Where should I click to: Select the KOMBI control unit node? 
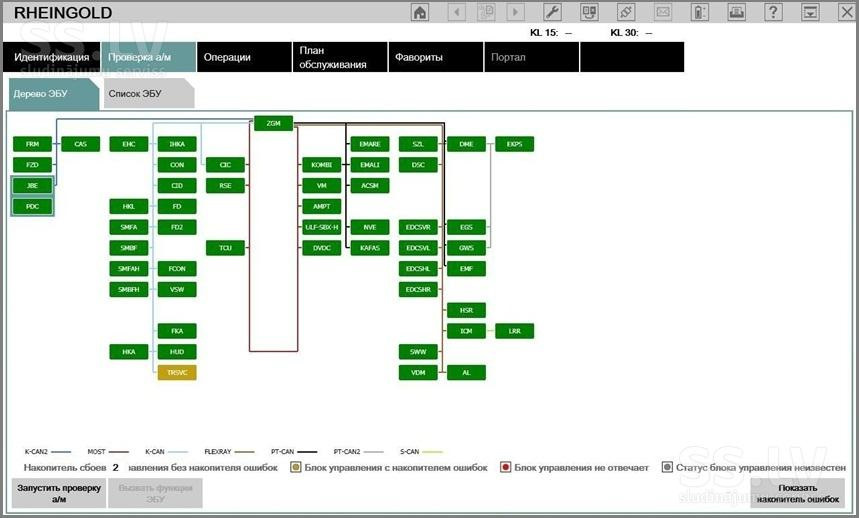tap(322, 165)
